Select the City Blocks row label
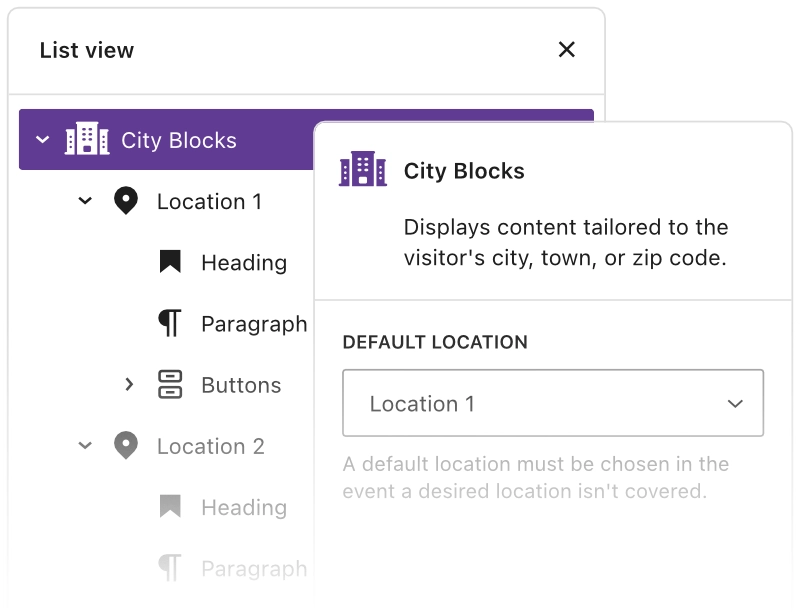Screen dimensions: 800x612 (179, 140)
